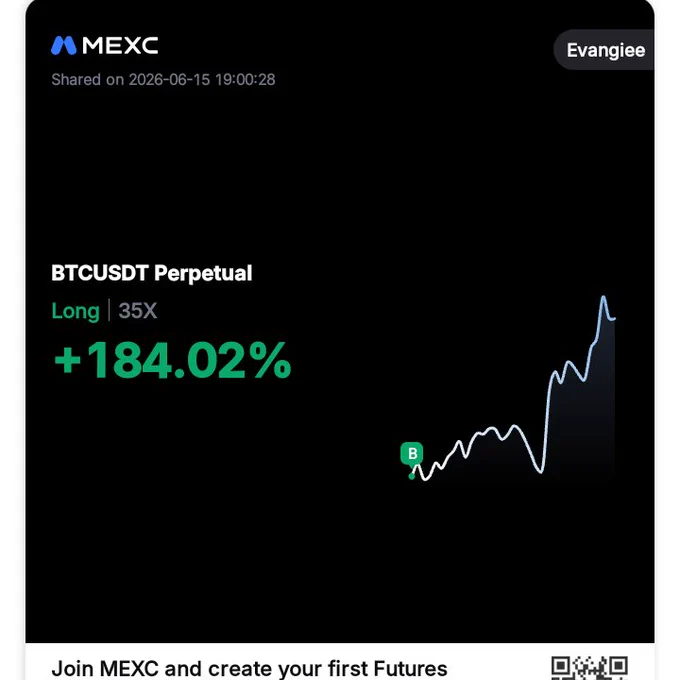
Task: Click the +184.02% profit figure
Action: click(172, 360)
